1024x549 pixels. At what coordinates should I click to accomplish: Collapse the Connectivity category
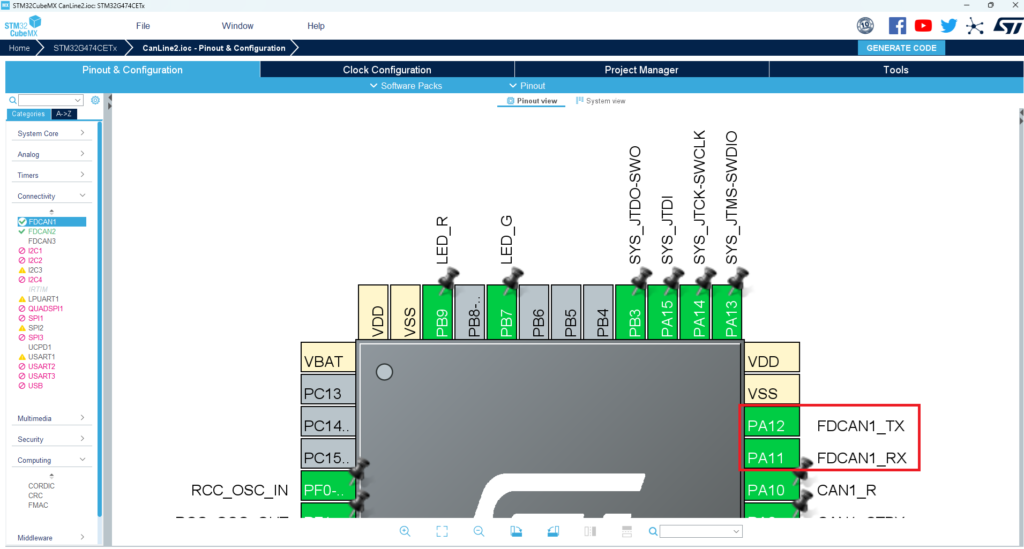[x=51, y=196]
